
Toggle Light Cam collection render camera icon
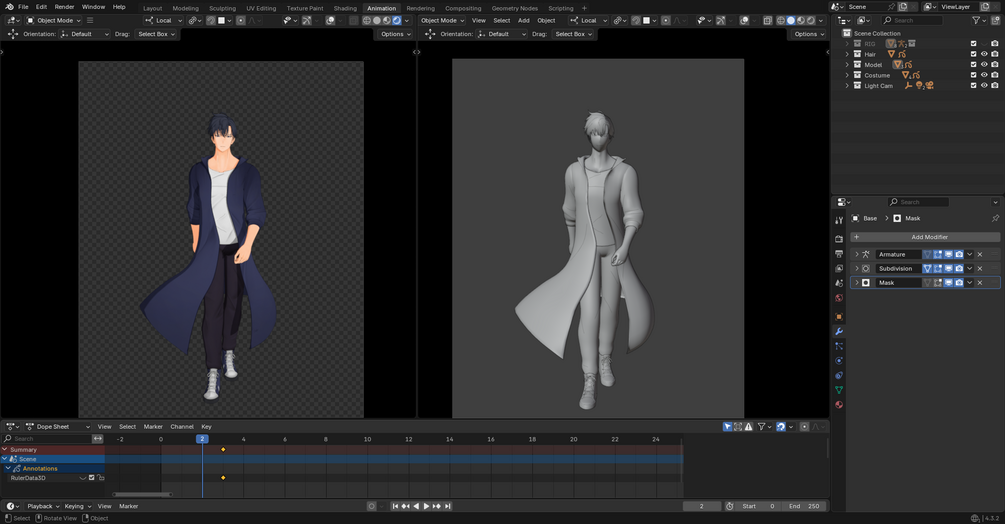[x=995, y=86]
